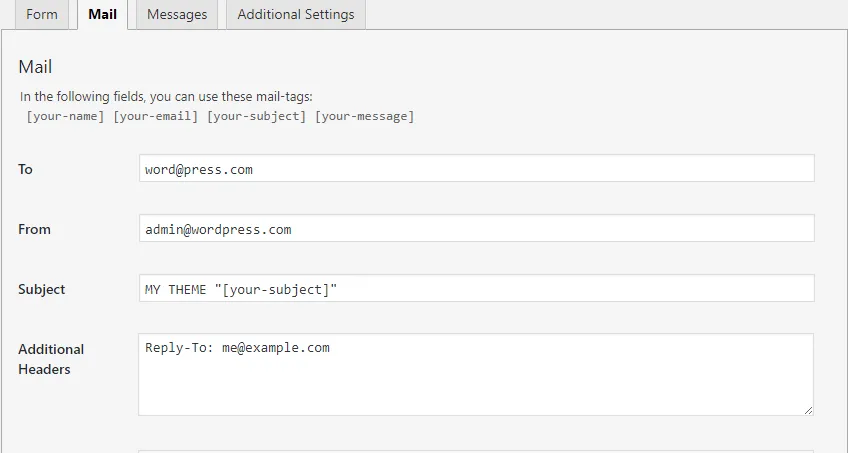Click the [your-name] mail-tag
Viewport: 848px width, 453px height.
click(x=65, y=116)
